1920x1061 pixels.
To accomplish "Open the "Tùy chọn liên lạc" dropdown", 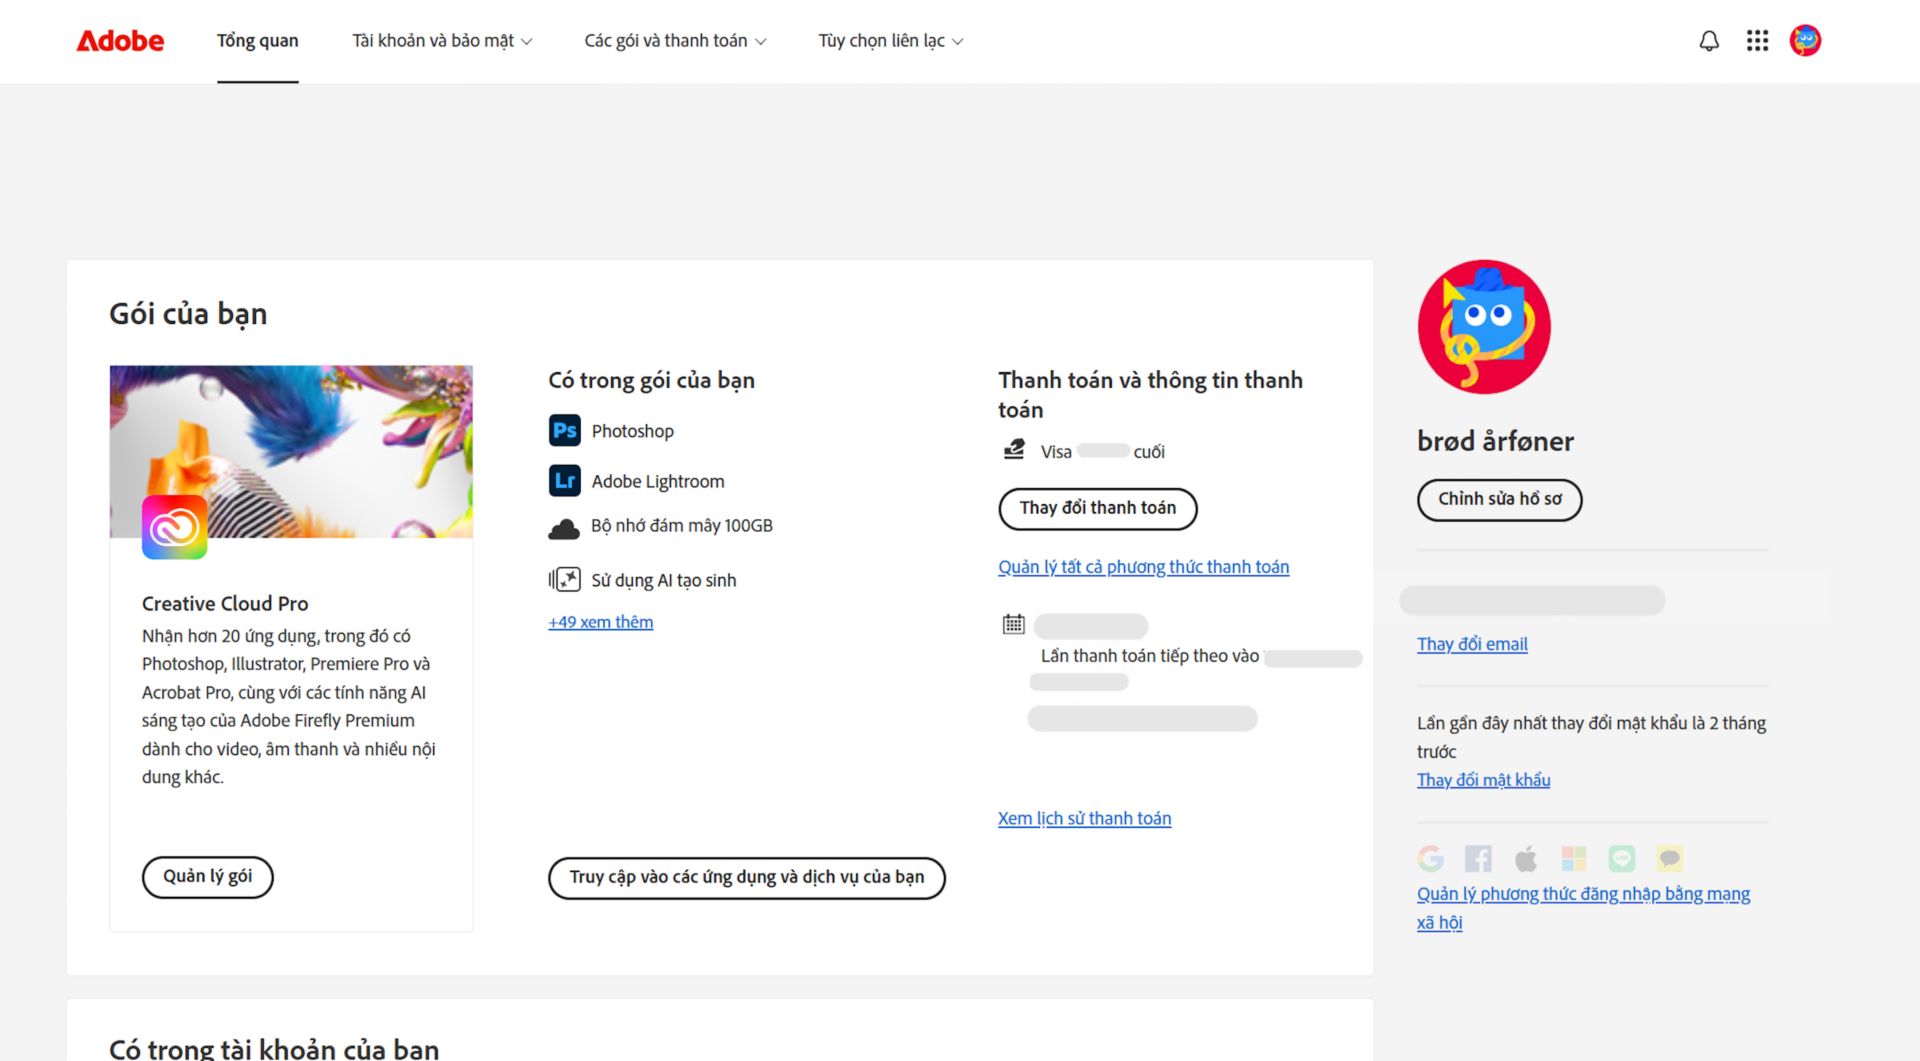I will [890, 41].
